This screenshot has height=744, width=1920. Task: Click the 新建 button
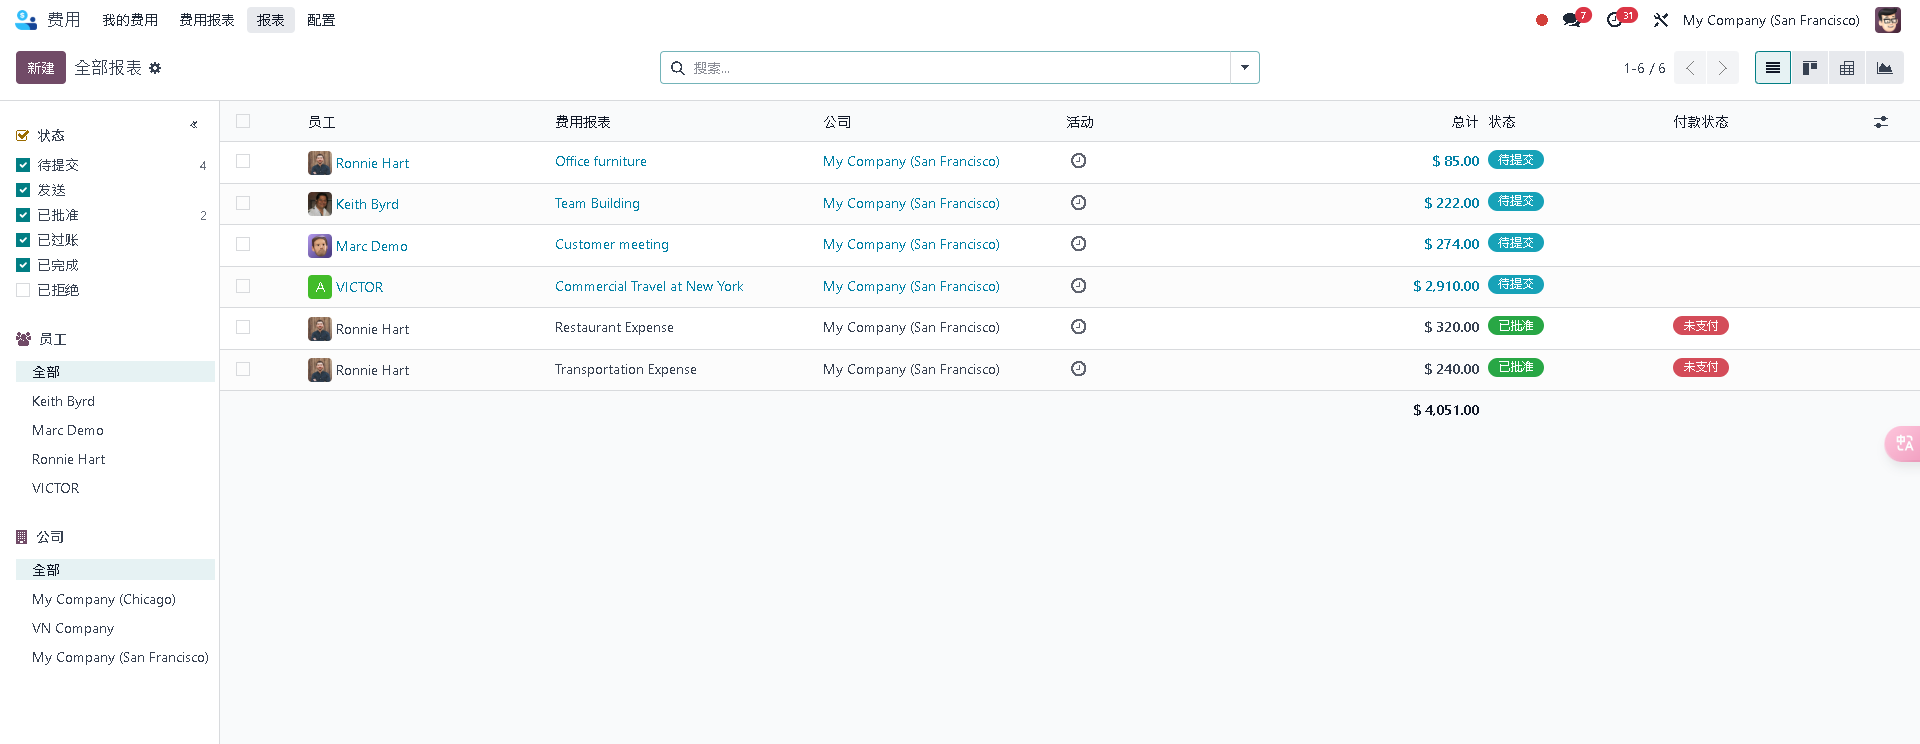[x=41, y=68]
